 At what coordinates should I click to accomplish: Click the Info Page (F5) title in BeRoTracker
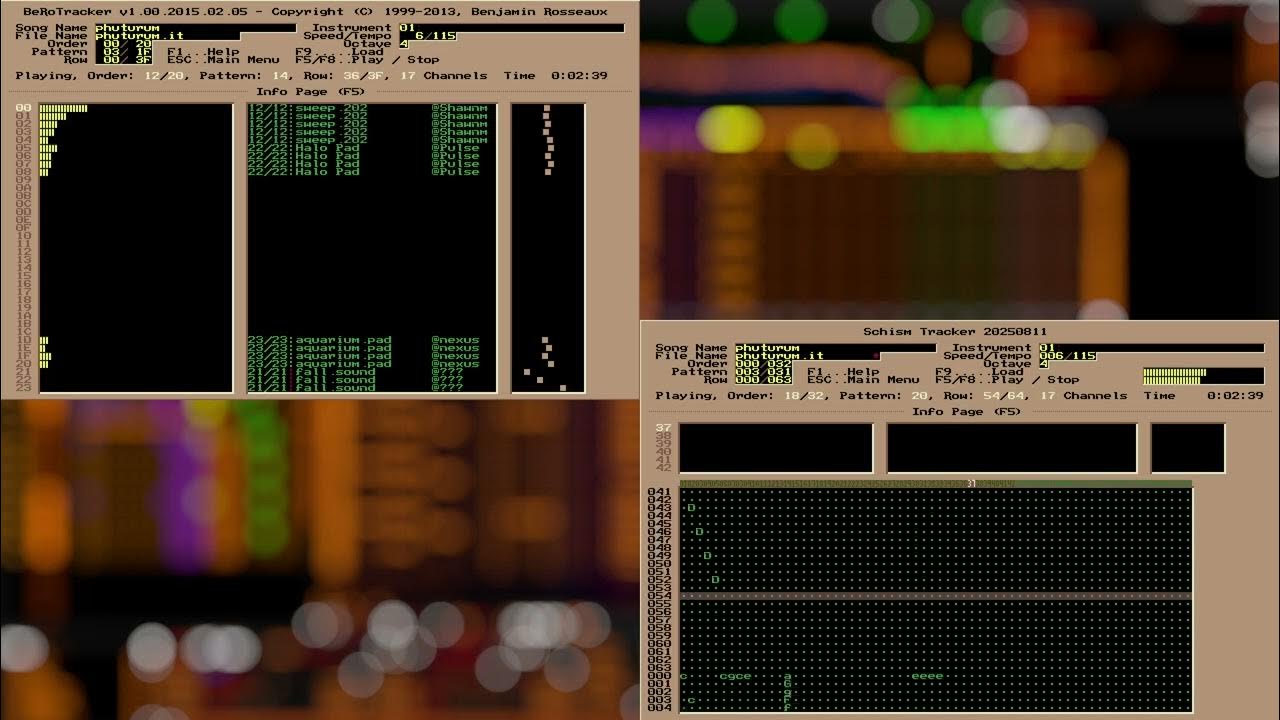click(x=311, y=92)
